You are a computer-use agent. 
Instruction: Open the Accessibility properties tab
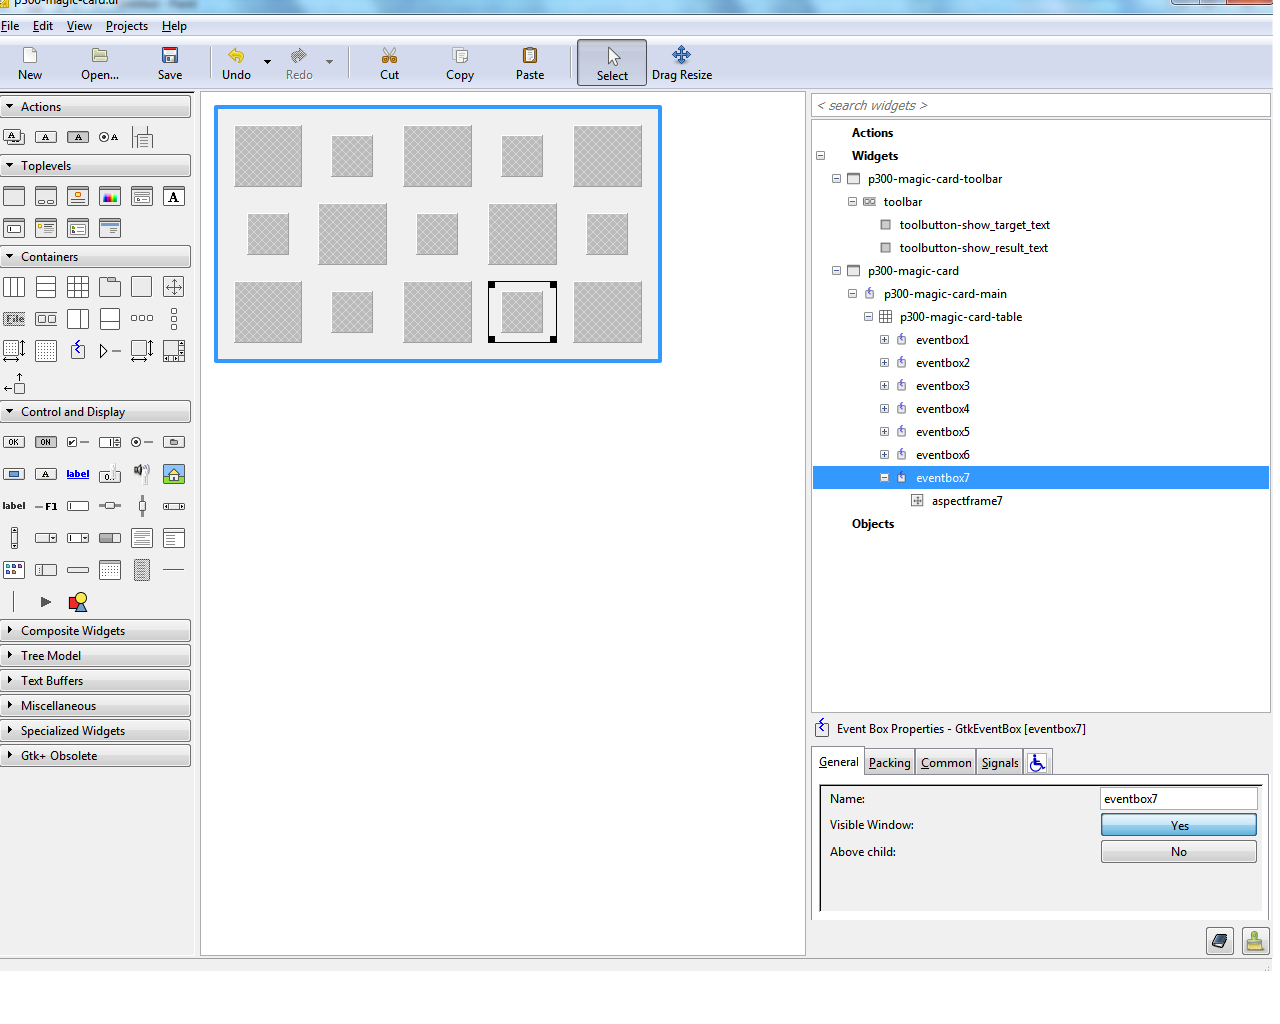(x=1038, y=763)
